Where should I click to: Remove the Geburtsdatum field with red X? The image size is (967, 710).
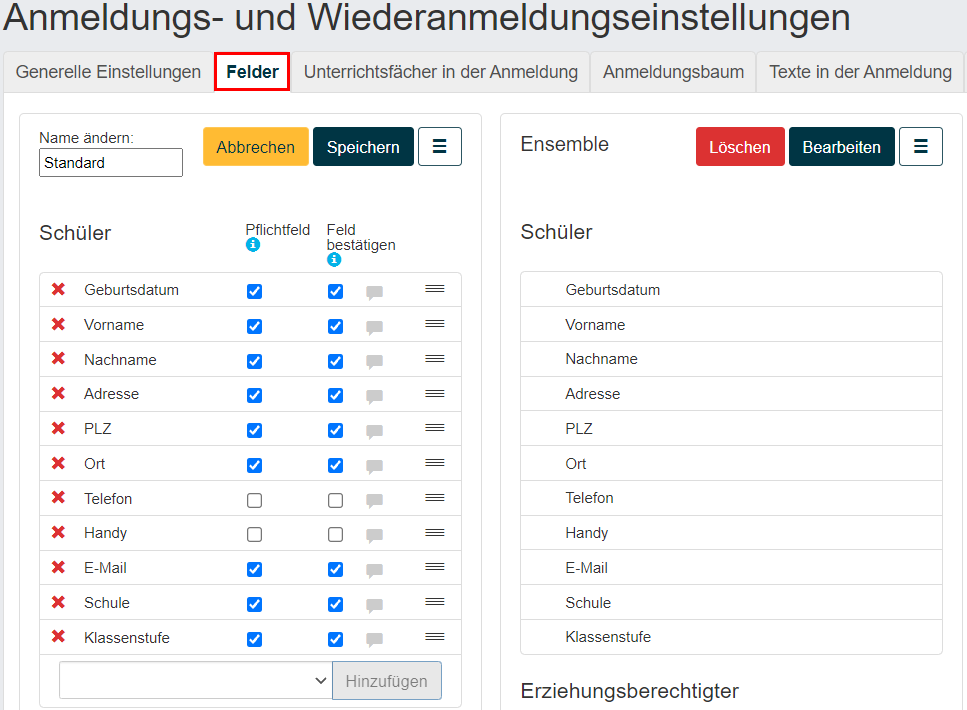pyautogui.click(x=59, y=289)
